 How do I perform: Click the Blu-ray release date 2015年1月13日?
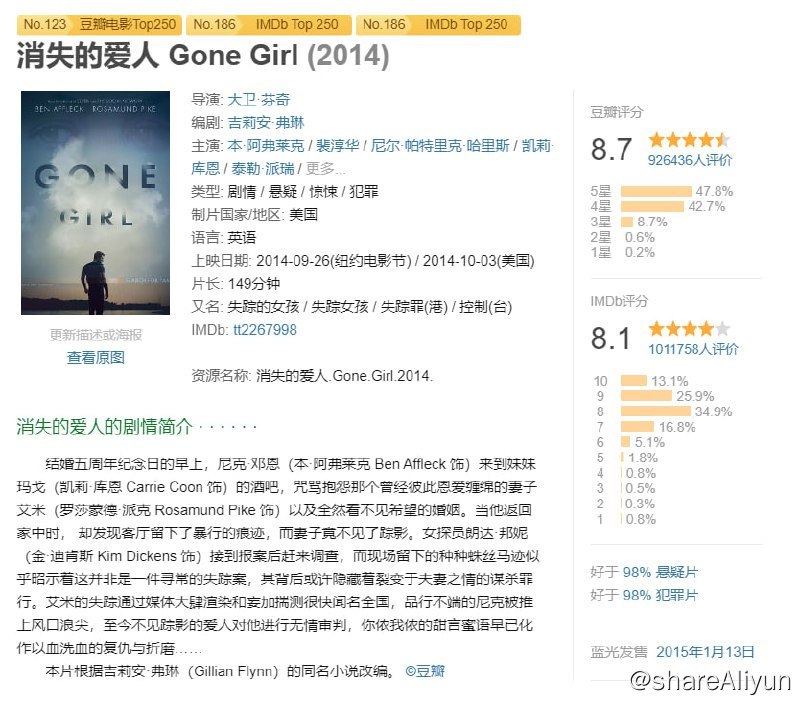(x=707, y=650)
